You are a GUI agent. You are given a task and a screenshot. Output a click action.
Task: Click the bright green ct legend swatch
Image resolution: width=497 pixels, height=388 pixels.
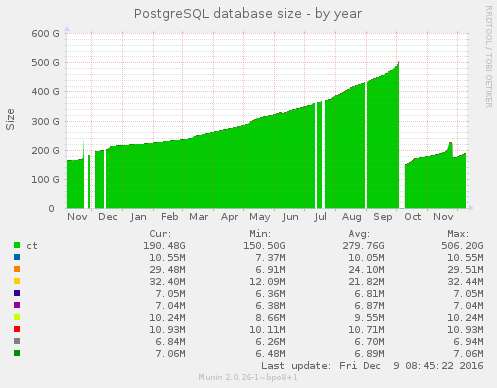coord(17,245)
